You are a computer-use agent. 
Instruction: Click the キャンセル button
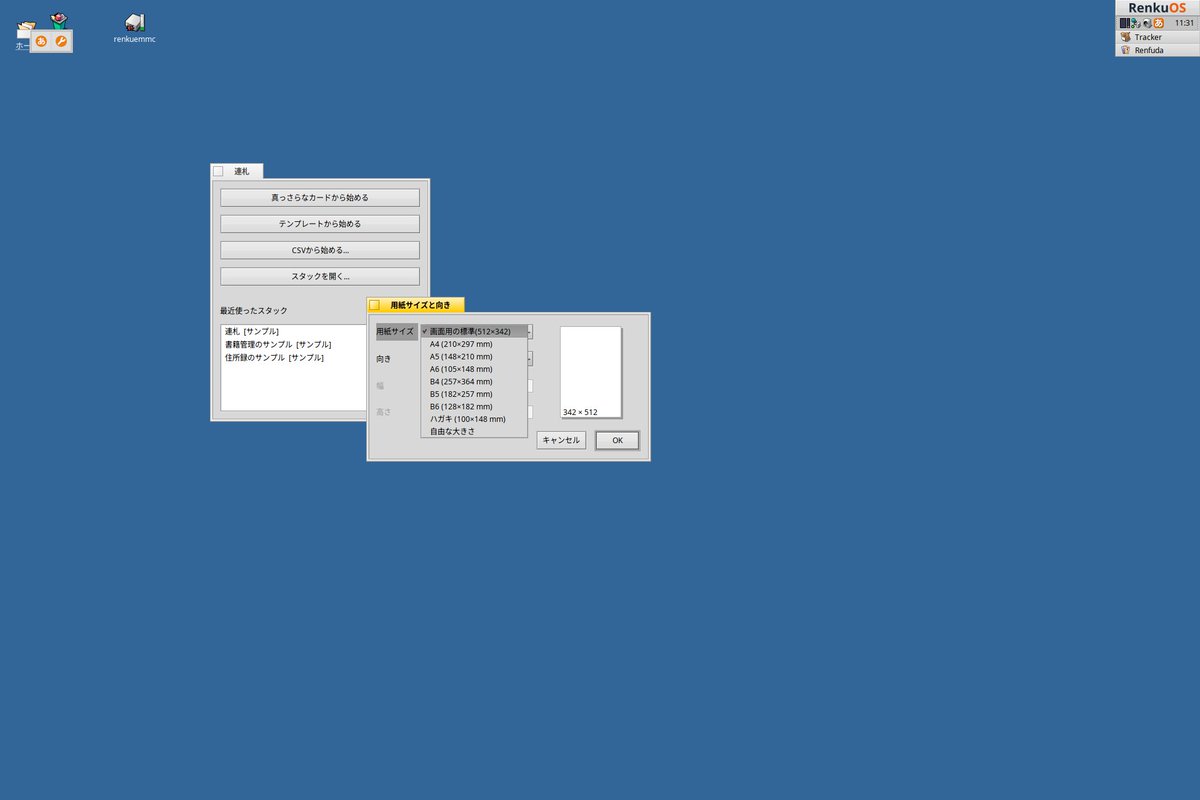click(561, 440)
